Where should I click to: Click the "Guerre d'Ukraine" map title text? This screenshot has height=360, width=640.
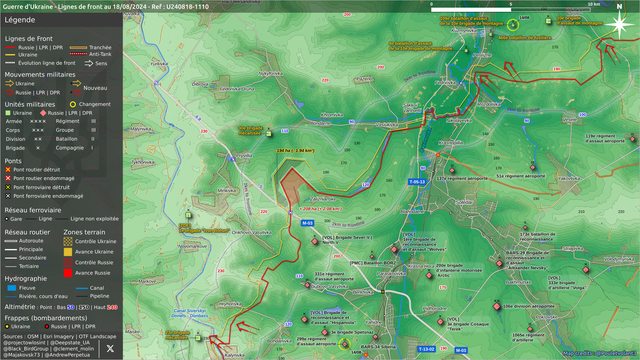(x=28, y=7)
